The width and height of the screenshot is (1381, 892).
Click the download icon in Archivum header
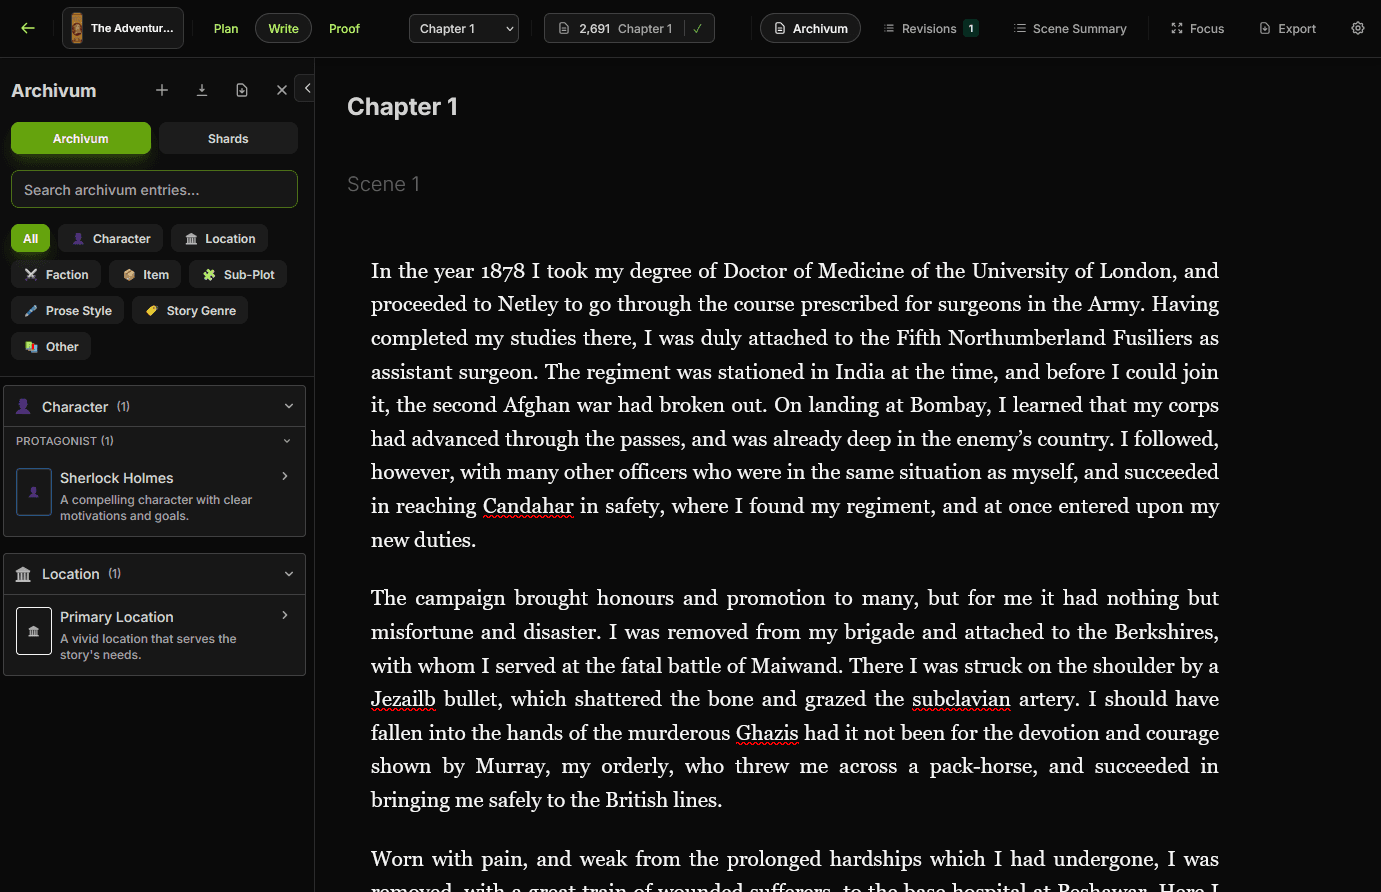click(202, 90)
